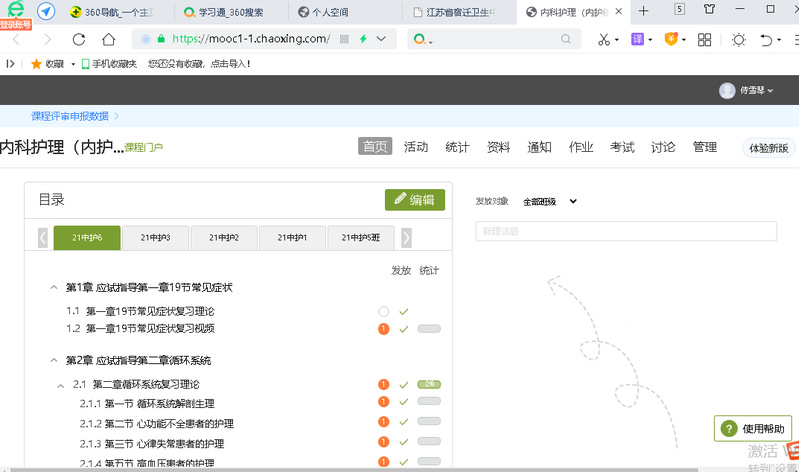Toggle the checkmark for section 1.2
Screen dimensions: 799x472
point(404,328)
